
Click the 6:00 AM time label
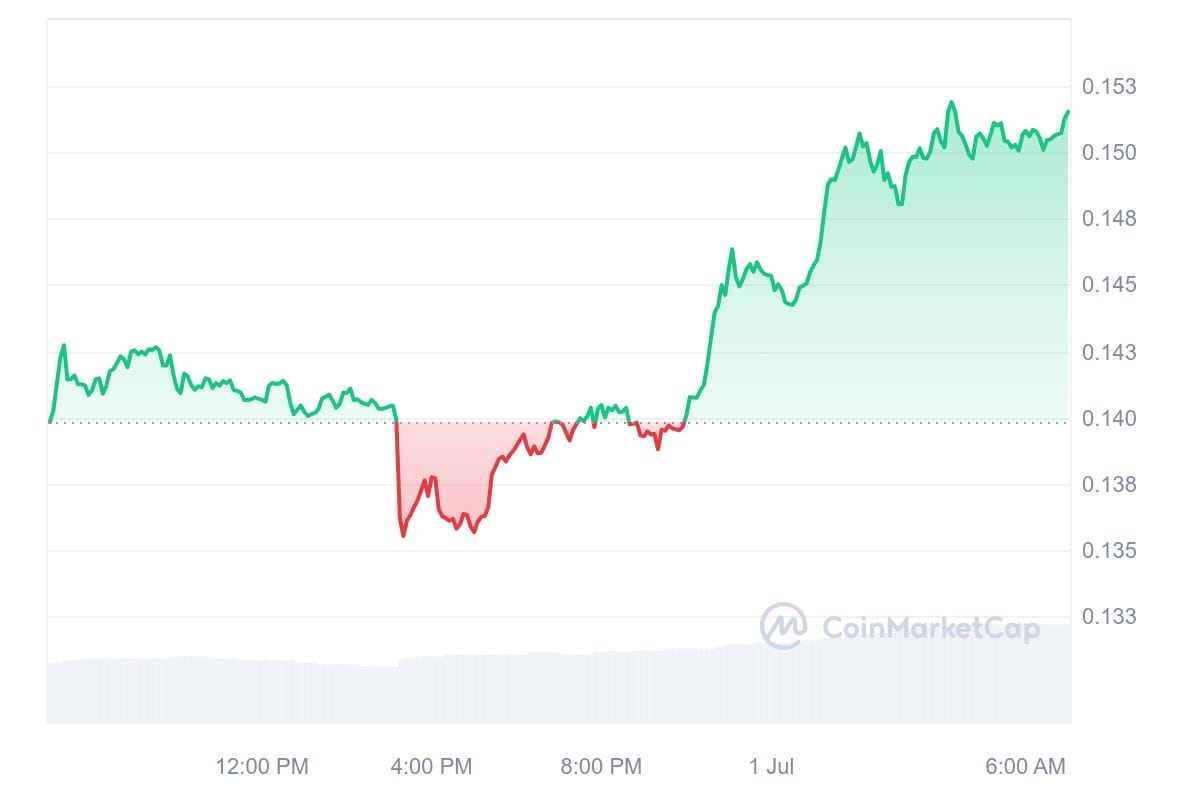coord(1025,767)
